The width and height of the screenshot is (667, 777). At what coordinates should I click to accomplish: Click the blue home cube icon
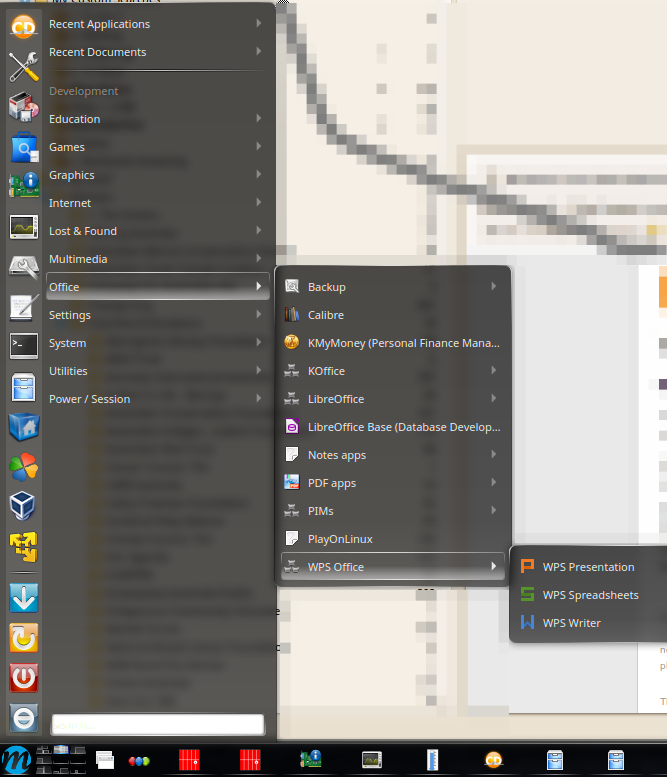(x=24, y=427)
